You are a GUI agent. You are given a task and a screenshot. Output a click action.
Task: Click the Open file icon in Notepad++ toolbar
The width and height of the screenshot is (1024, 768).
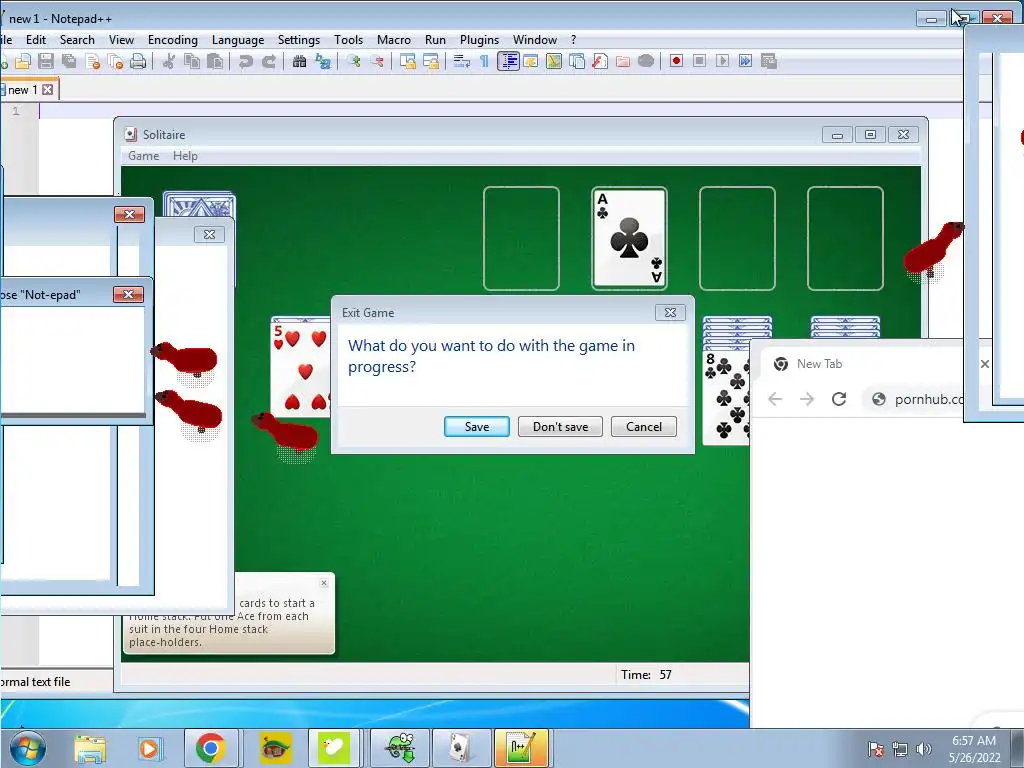coord(23,61)
